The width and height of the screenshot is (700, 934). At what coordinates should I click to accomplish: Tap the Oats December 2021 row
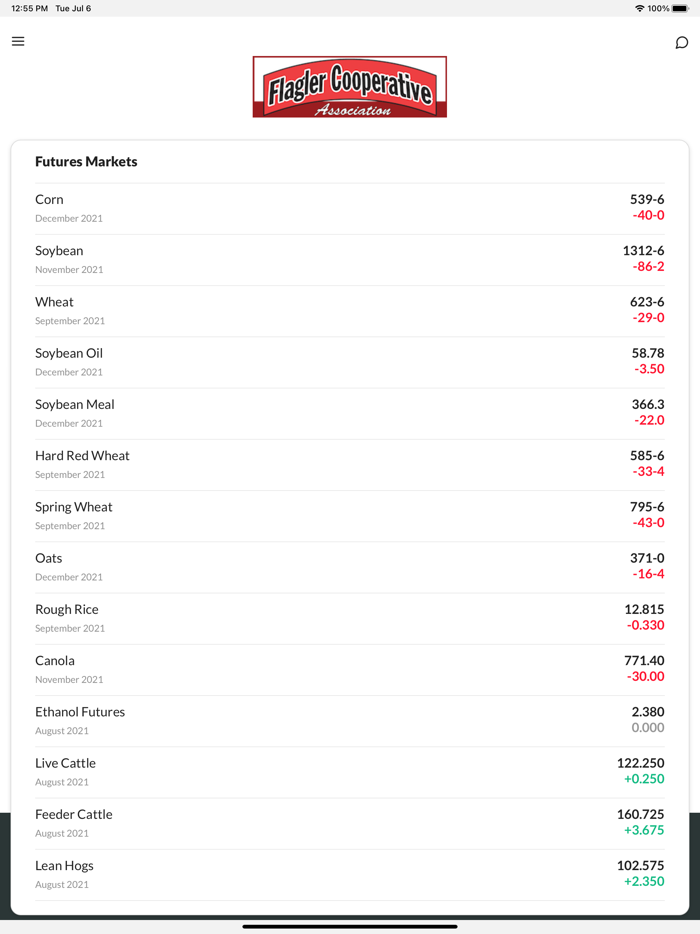[350, 566]
